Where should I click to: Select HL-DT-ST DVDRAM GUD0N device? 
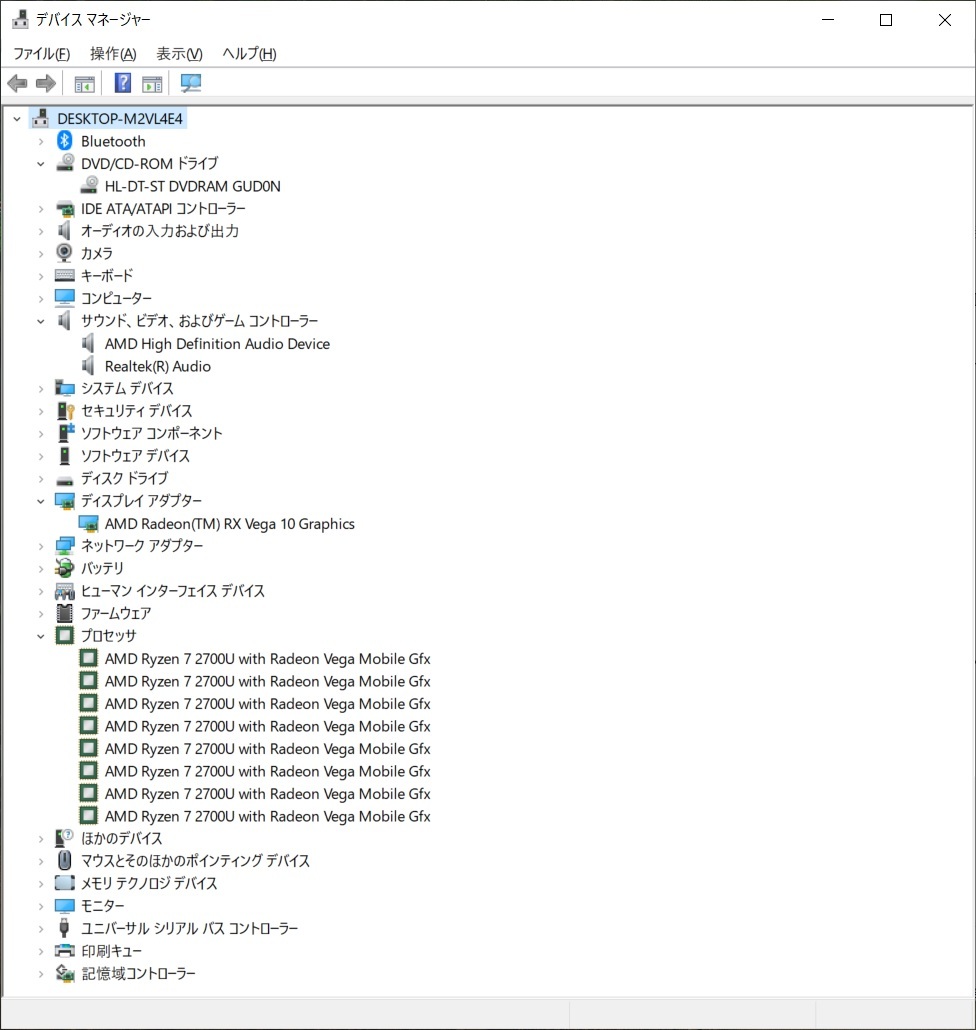click(192, 186)
